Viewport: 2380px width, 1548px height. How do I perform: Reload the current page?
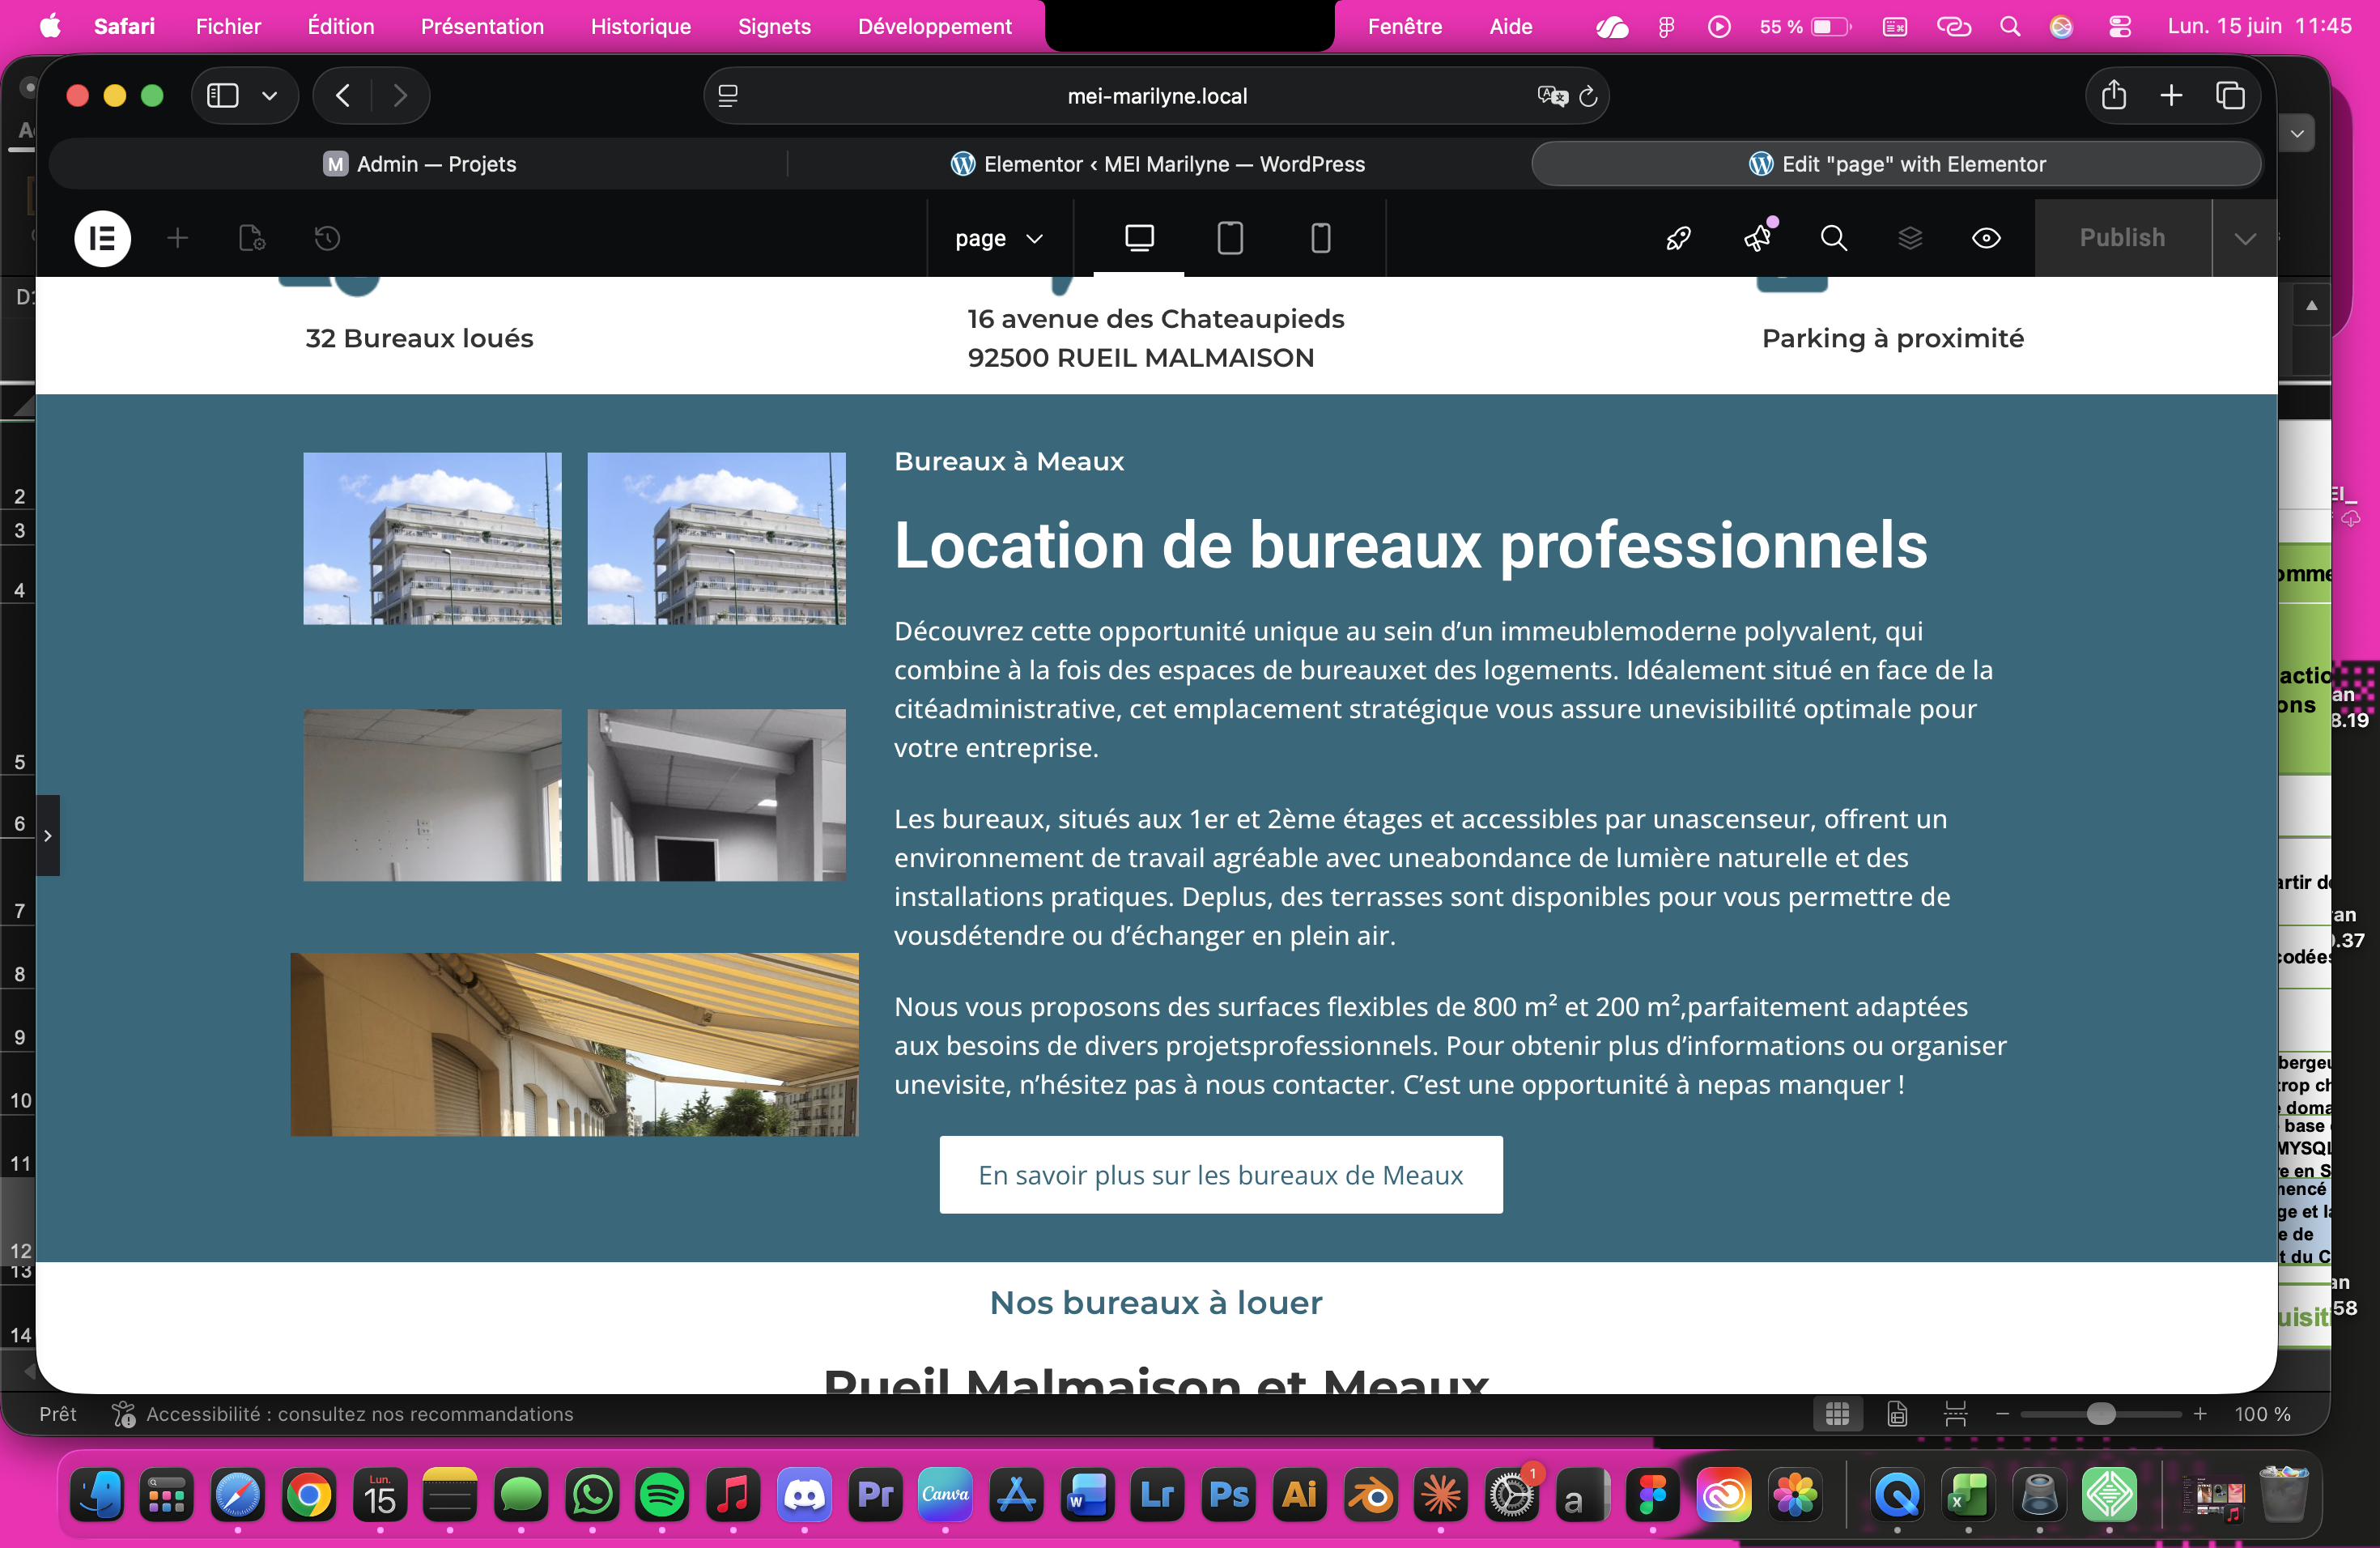coord(1588,96)
